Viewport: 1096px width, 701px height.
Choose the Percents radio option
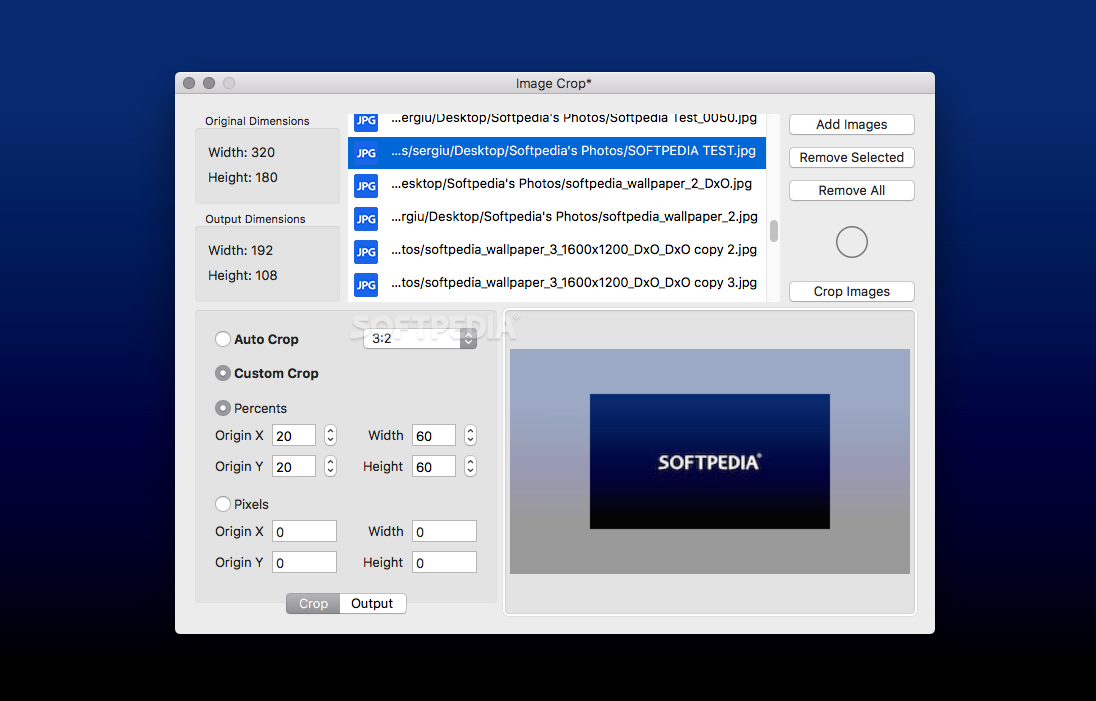click(222, 407)
